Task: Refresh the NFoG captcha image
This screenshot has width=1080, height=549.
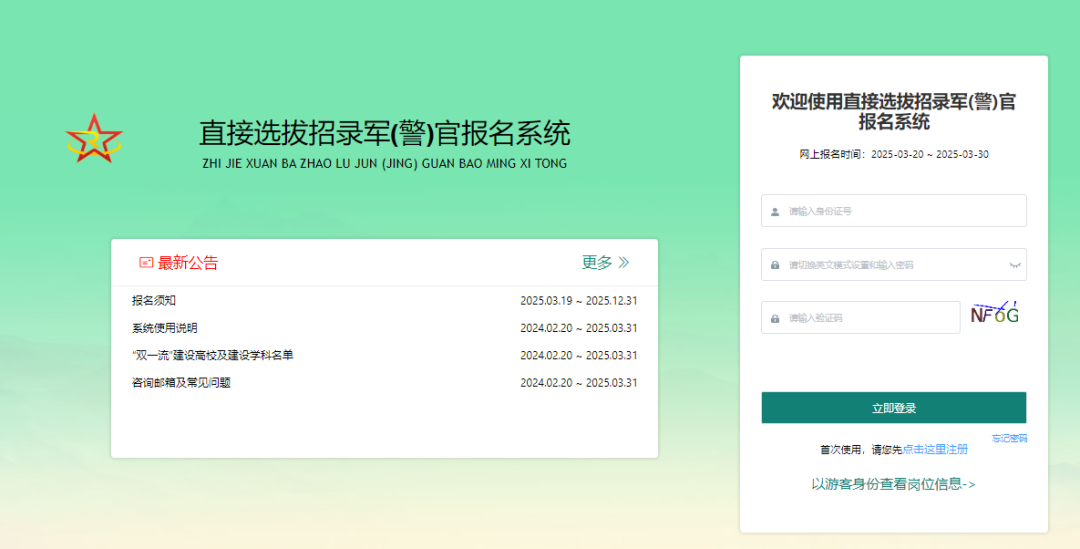Action: (x=995, y=314)
